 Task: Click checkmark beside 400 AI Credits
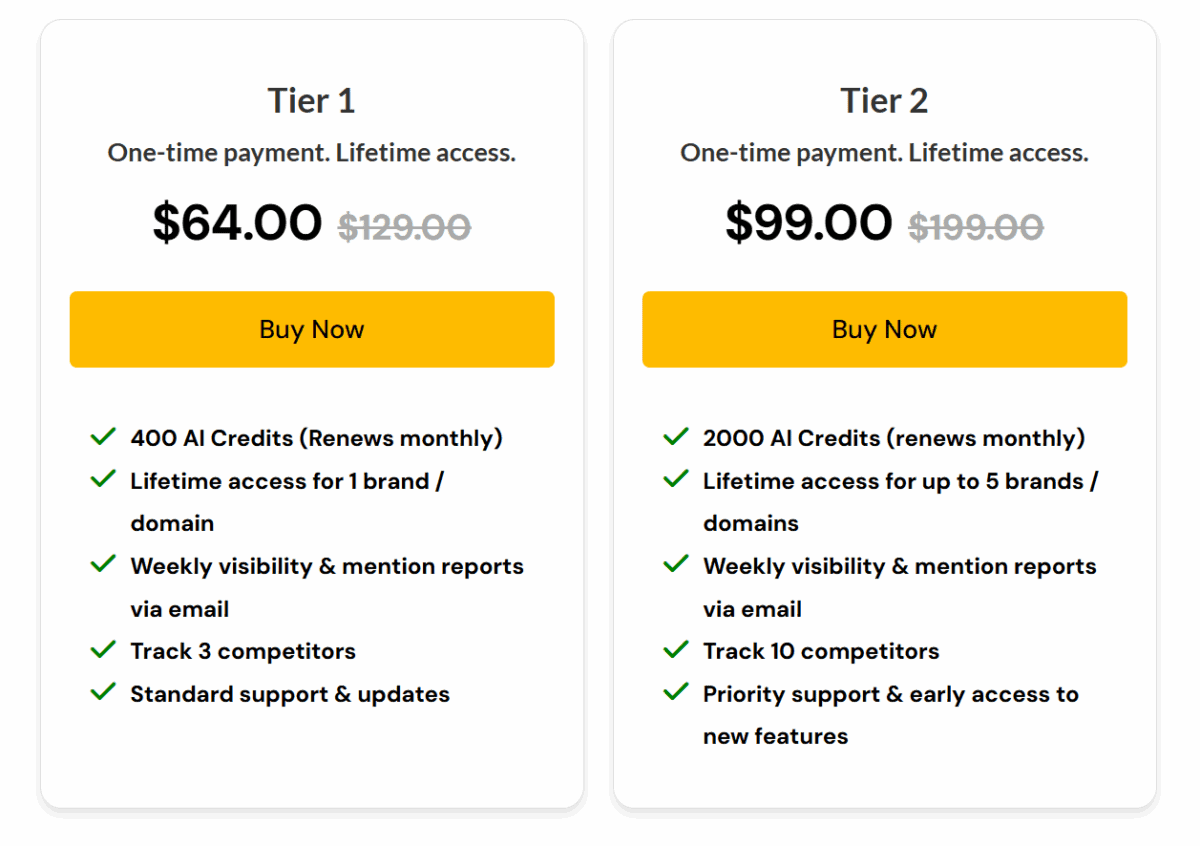pos(103,437)
